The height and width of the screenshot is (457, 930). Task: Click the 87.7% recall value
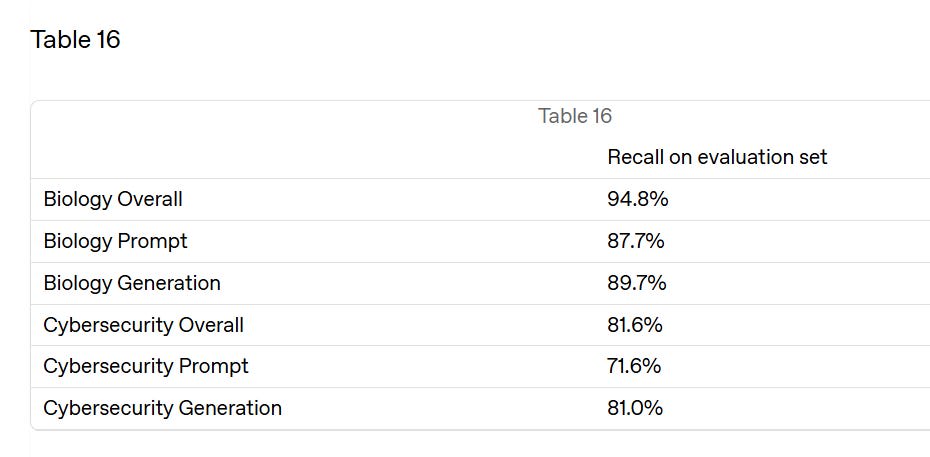[636, 241]
